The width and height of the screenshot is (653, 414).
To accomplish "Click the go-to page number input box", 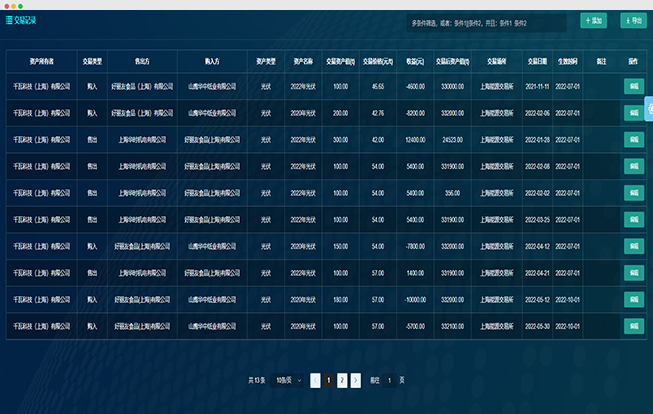I will [x=389, y=380].
